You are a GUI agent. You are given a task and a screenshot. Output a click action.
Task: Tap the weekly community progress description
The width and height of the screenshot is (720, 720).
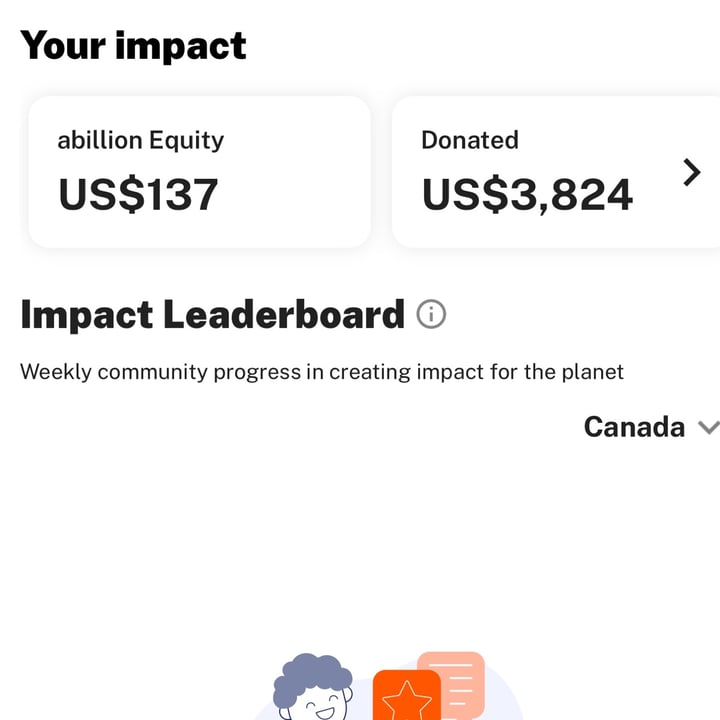[x=321, y=372]
